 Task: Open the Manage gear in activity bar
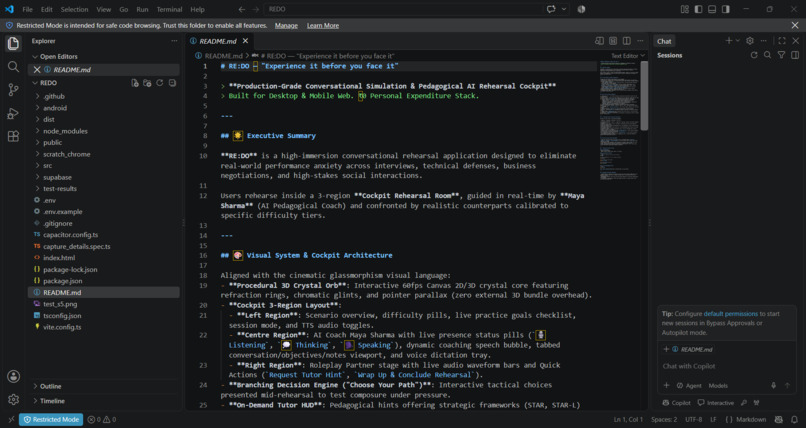pos(13,399)
